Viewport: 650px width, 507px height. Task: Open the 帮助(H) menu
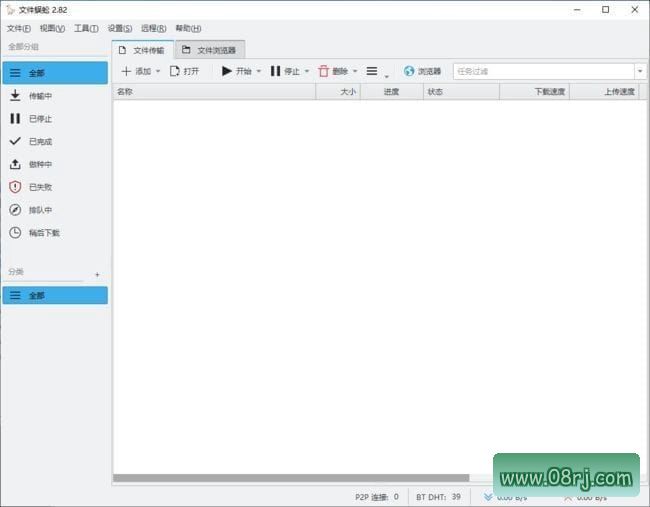coord(188,28)
